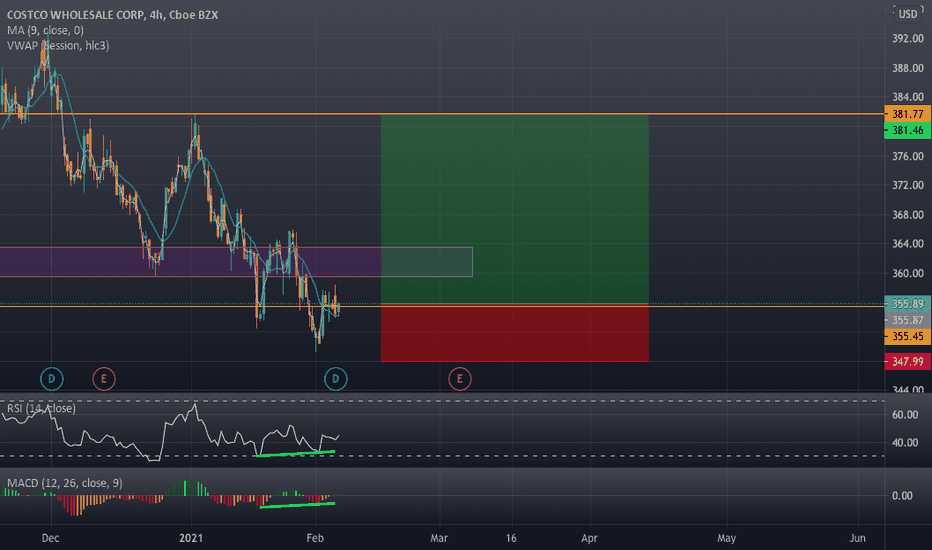Click the February dividend 'D' marker
Viewport: 932px width, 550px height.
(336, 379)
